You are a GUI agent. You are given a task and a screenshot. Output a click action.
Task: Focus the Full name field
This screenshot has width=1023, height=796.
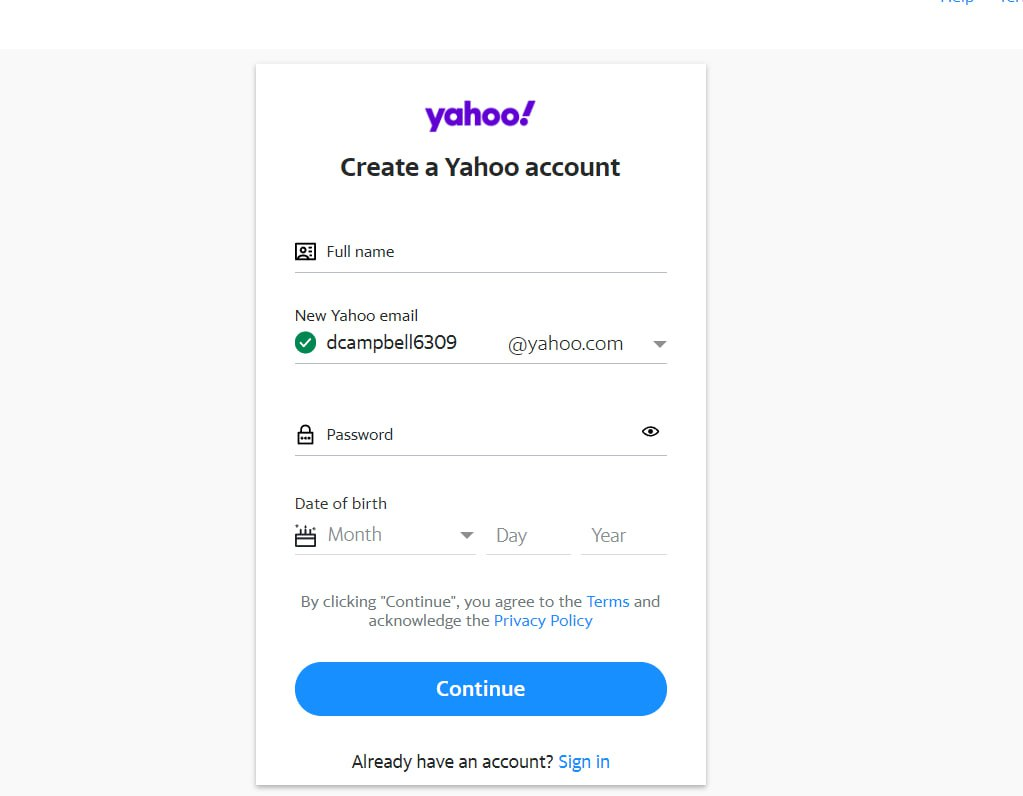tap(490, 252)
